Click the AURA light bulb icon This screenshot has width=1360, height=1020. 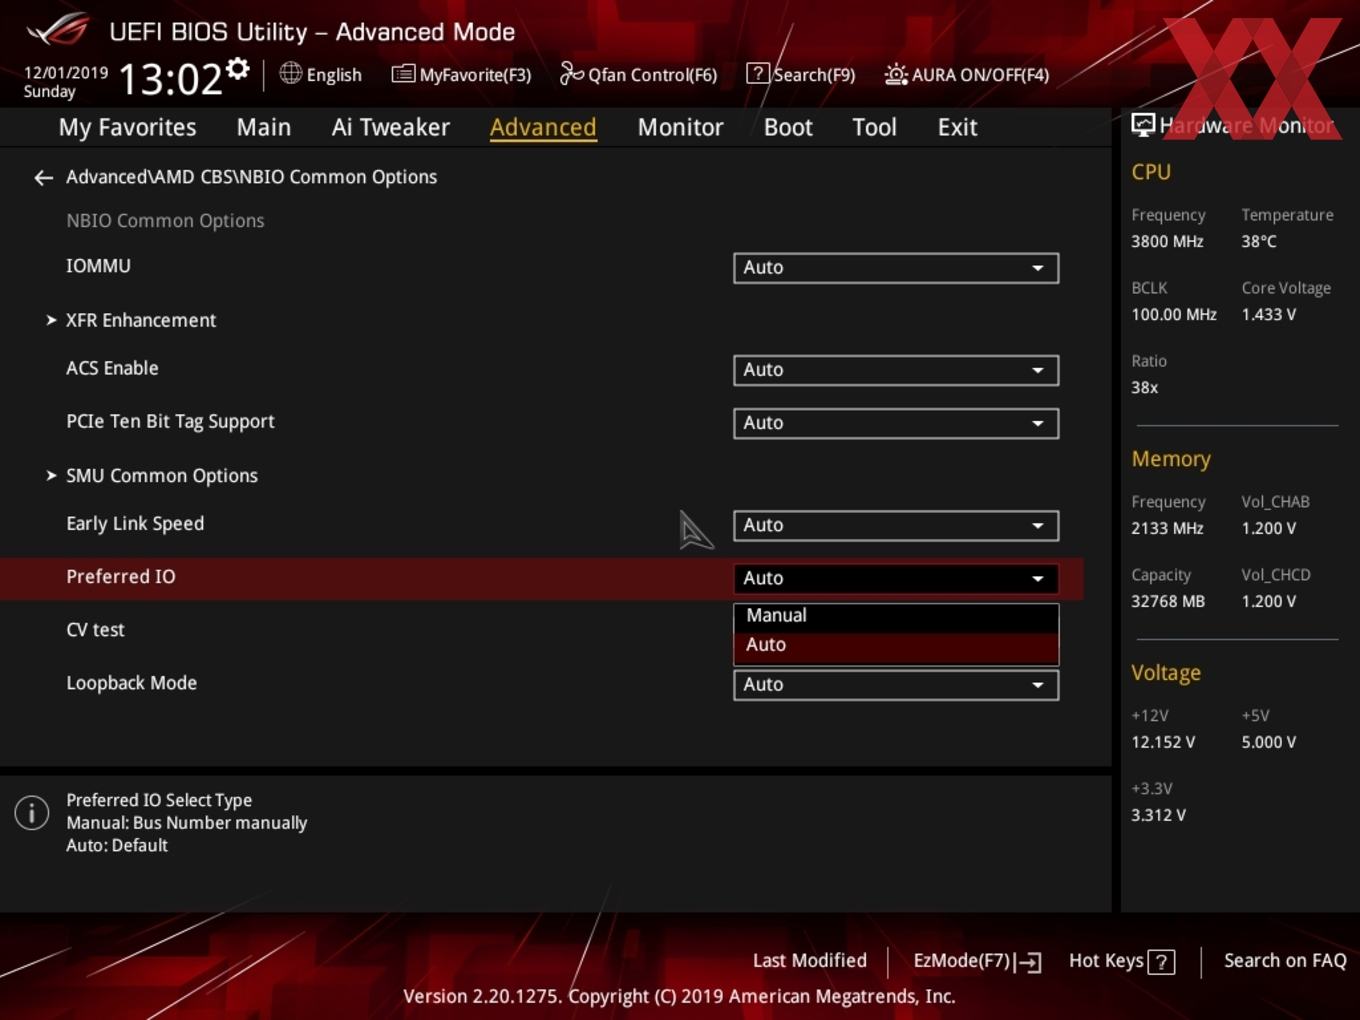coord(896,74)
